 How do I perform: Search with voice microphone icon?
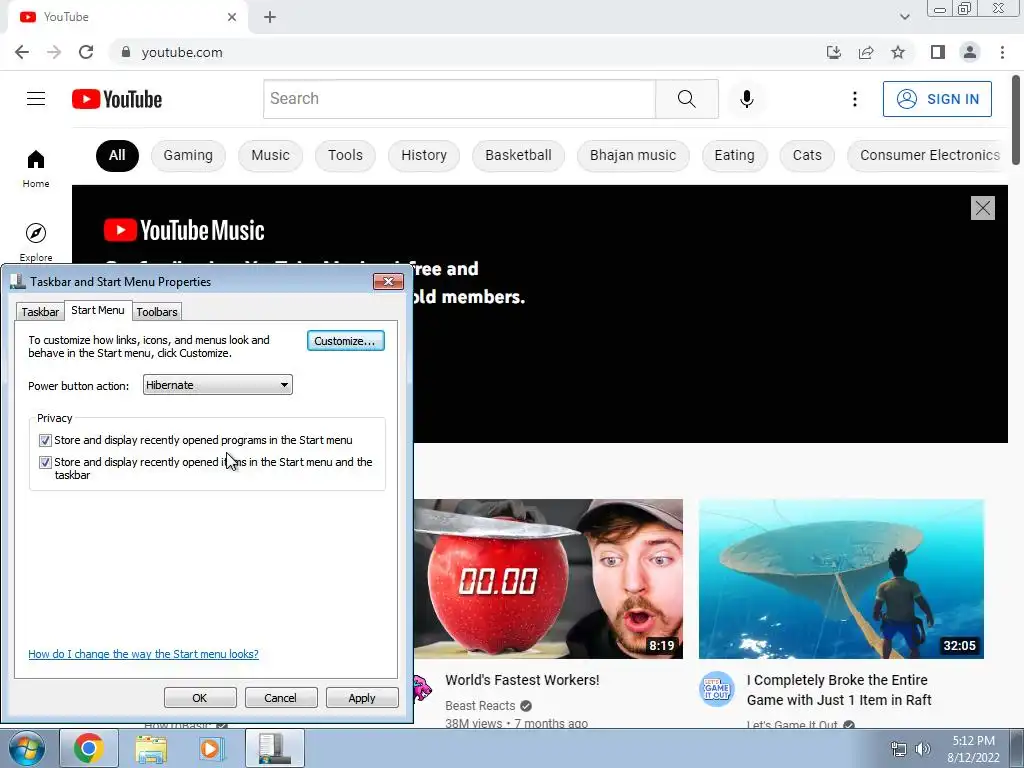tap(746, 99)
